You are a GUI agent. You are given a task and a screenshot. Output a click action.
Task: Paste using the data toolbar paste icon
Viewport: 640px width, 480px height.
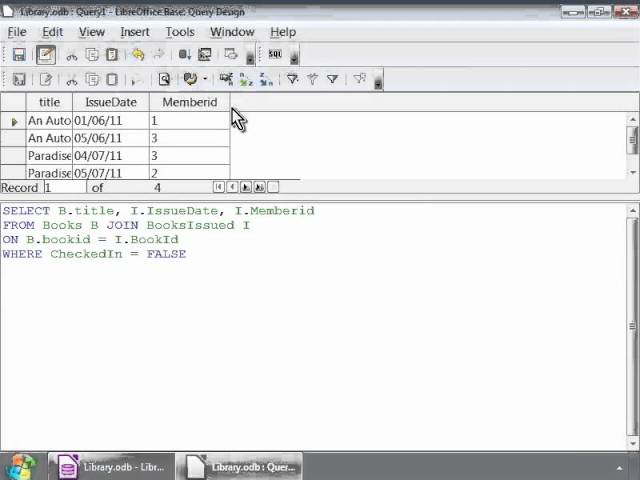(112, 79)
